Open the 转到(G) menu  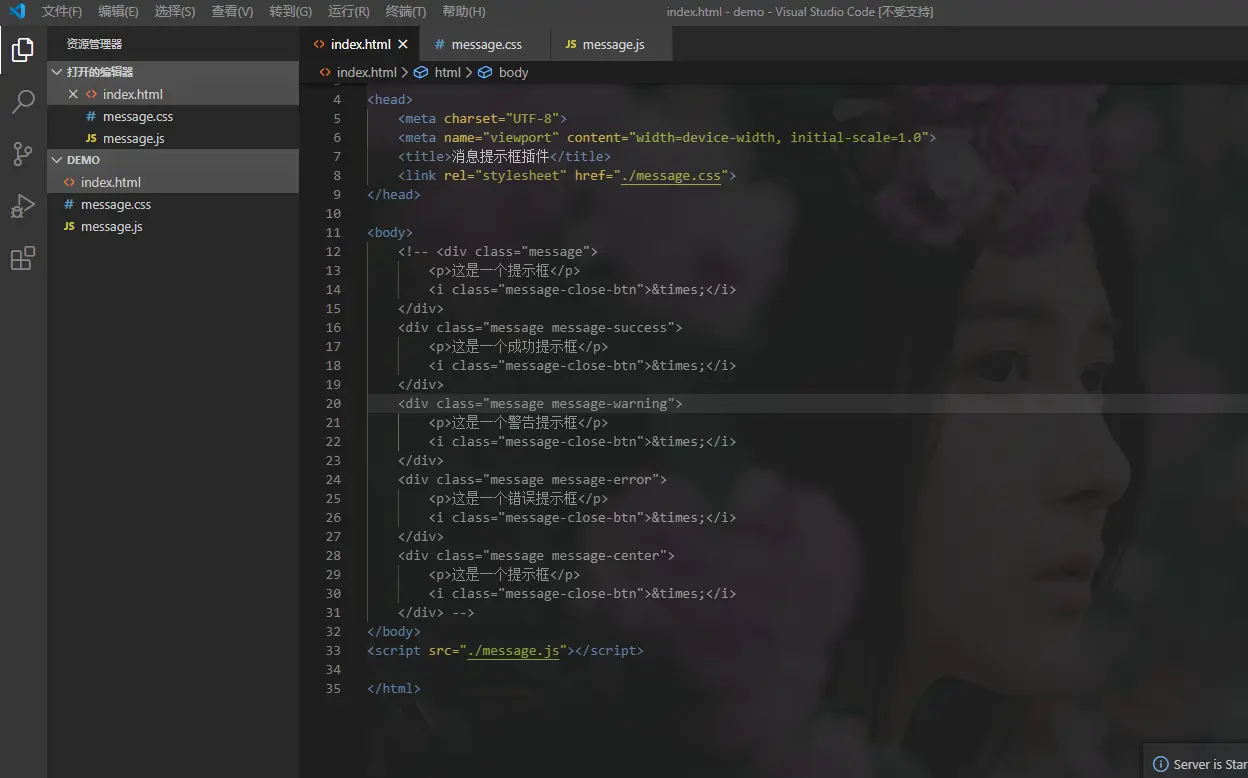(290, 11)
